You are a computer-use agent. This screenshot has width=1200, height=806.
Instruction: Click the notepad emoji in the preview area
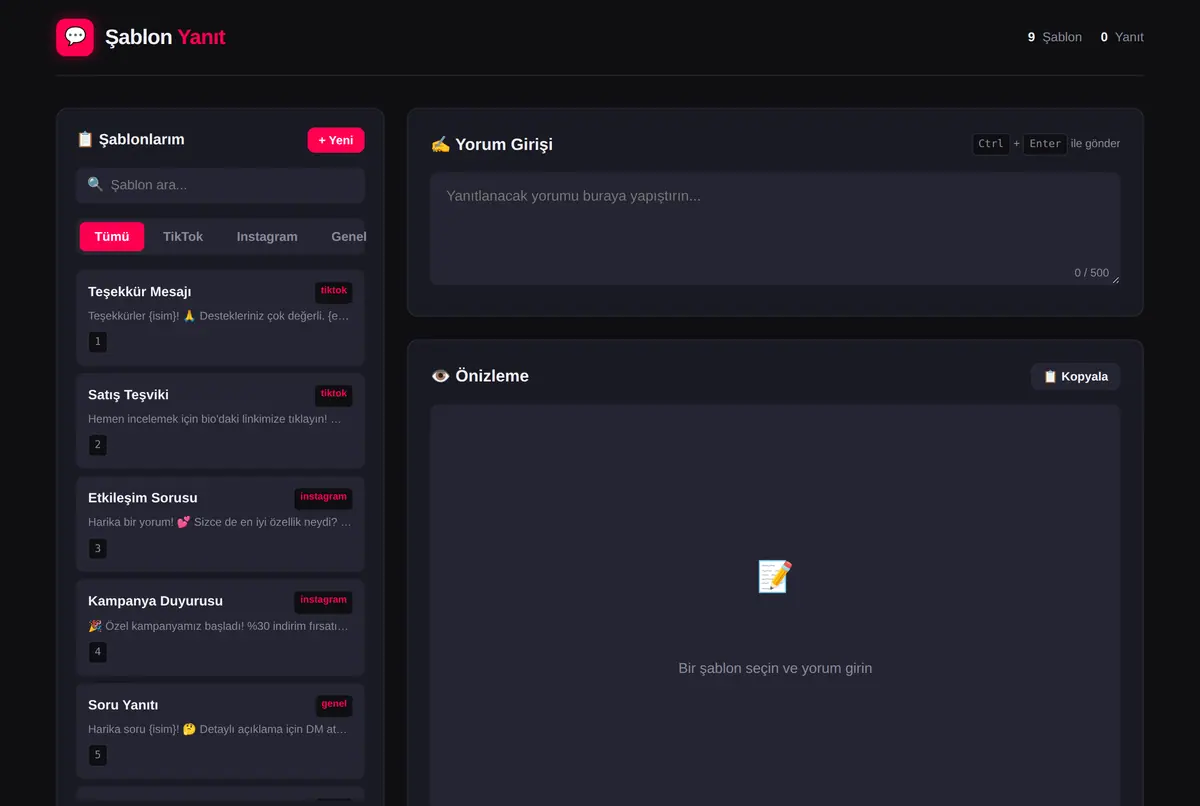pyautogui.click(x=775, y=577)
